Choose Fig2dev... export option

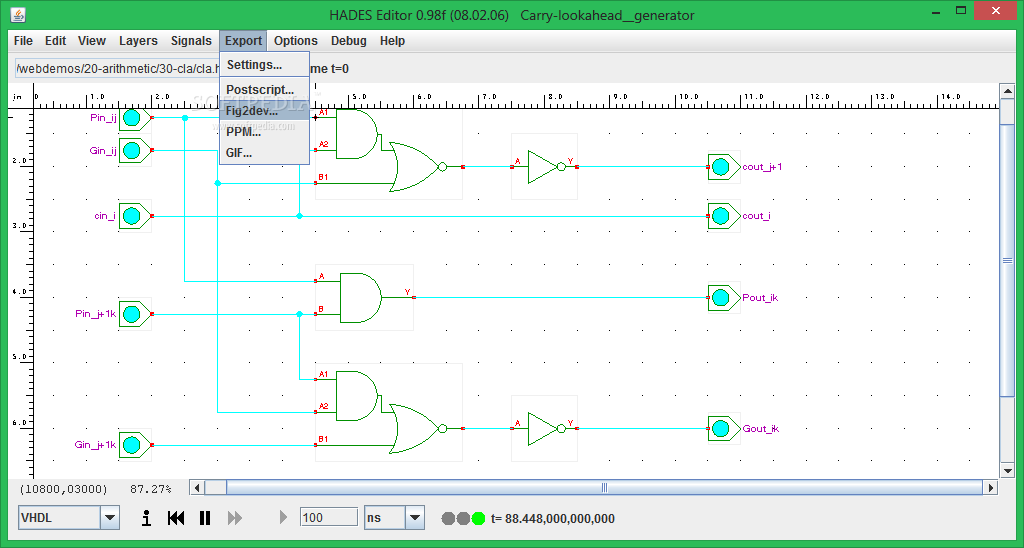tap(264, 110)
